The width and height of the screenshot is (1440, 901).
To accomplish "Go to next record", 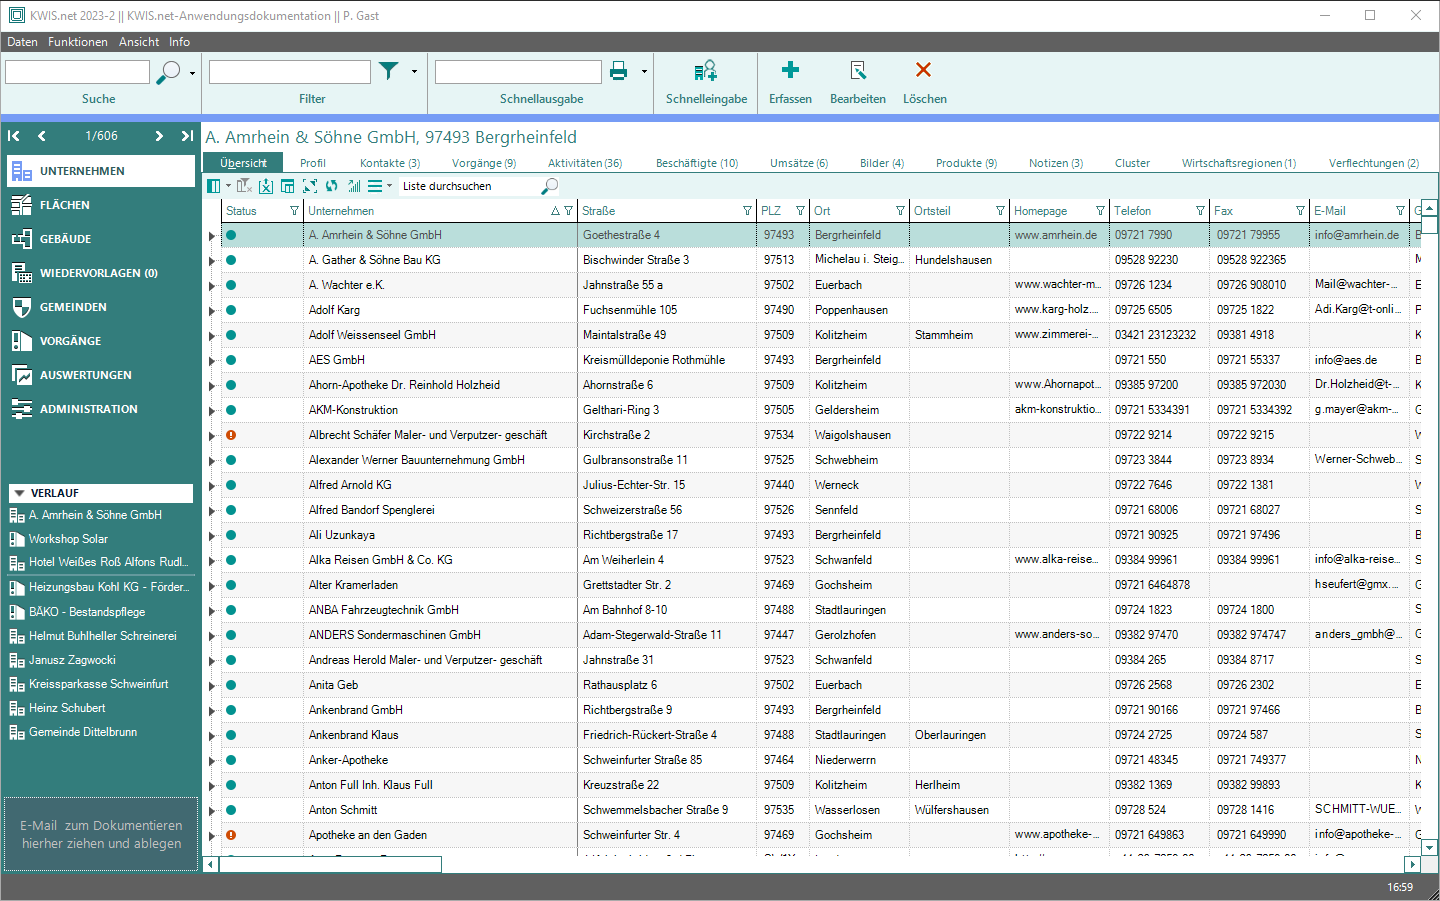I will tap(159, 136).
